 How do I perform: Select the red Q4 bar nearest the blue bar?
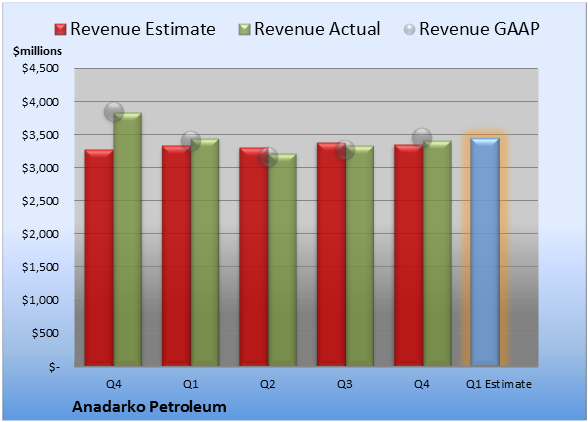(x=408, y=255)
